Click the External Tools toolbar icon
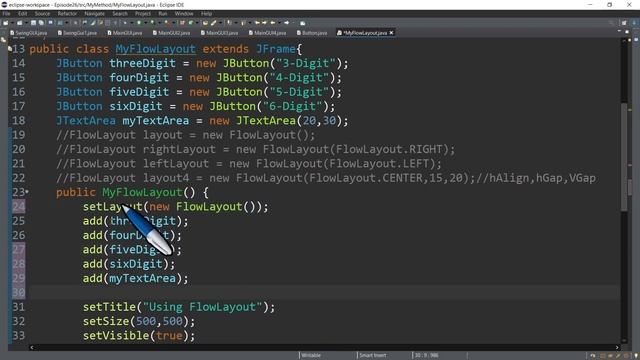This screenshot has width=640, height=360. pyautogui.click(x=167, y=23)
